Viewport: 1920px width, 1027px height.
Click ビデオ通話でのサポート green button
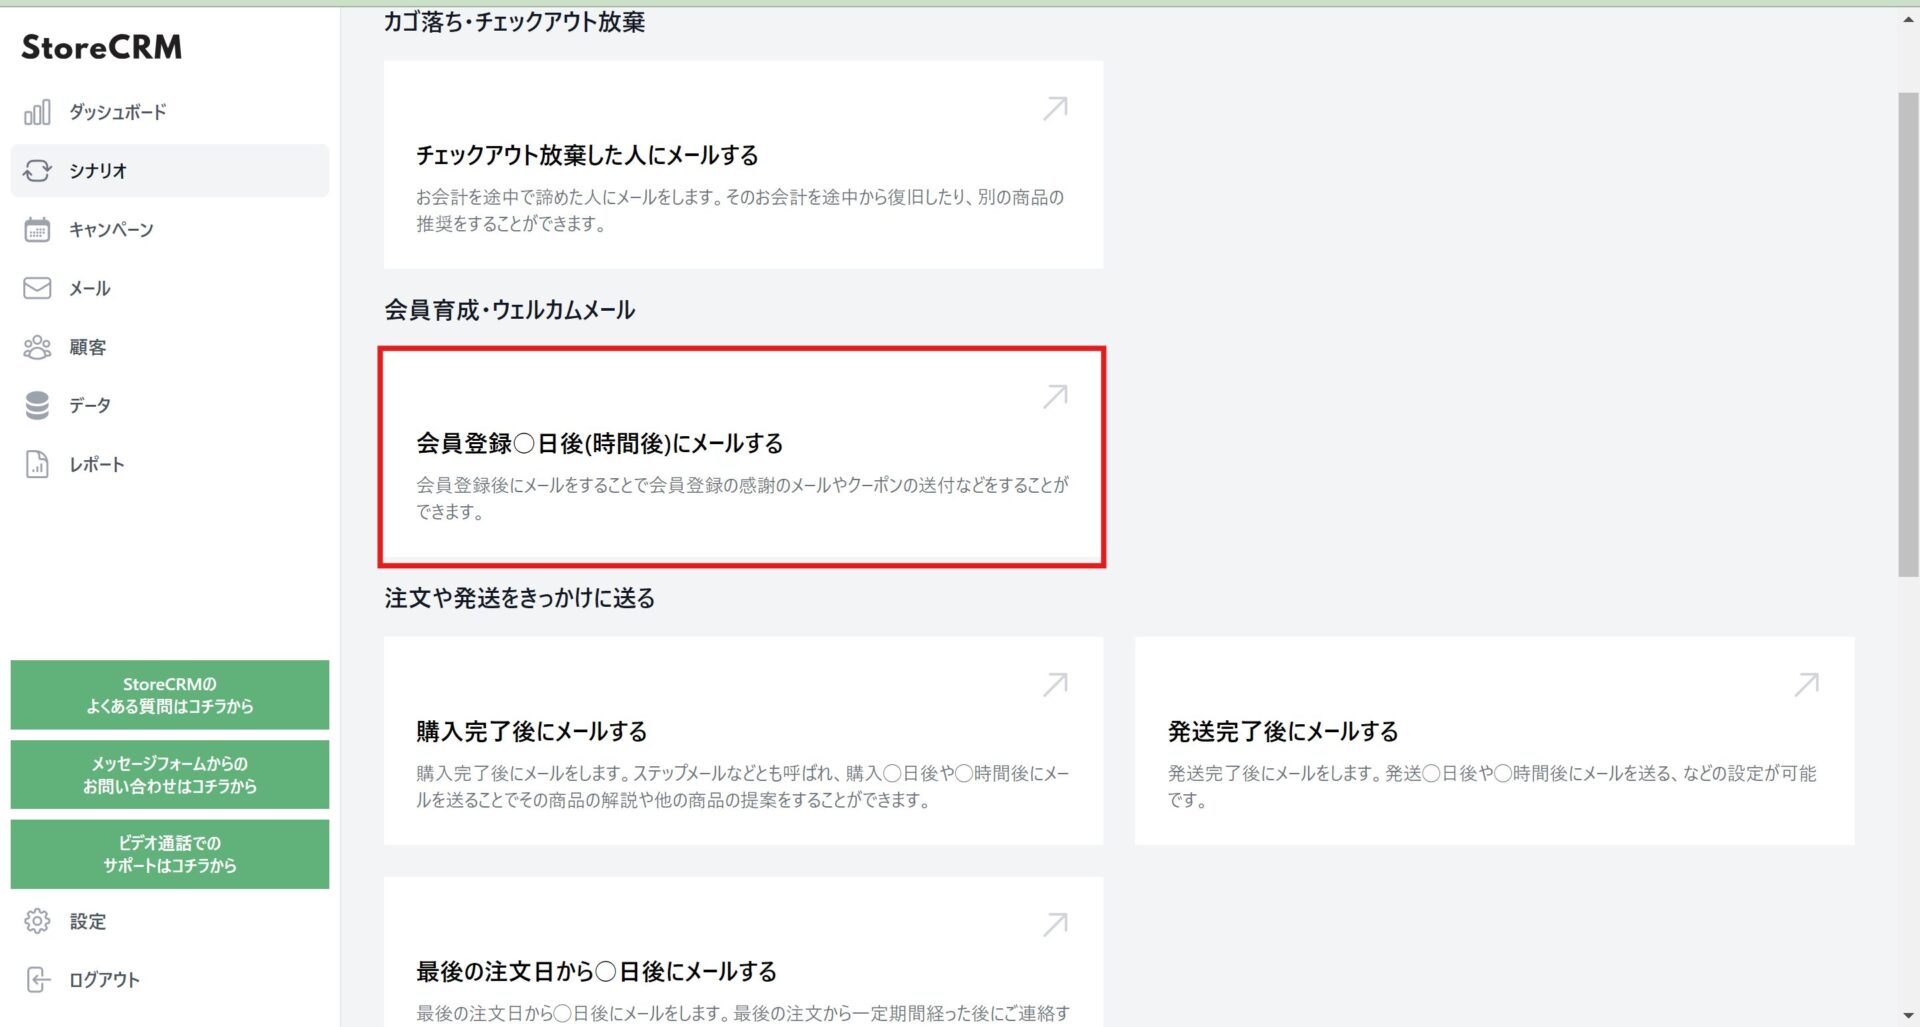tap(170, 854)
